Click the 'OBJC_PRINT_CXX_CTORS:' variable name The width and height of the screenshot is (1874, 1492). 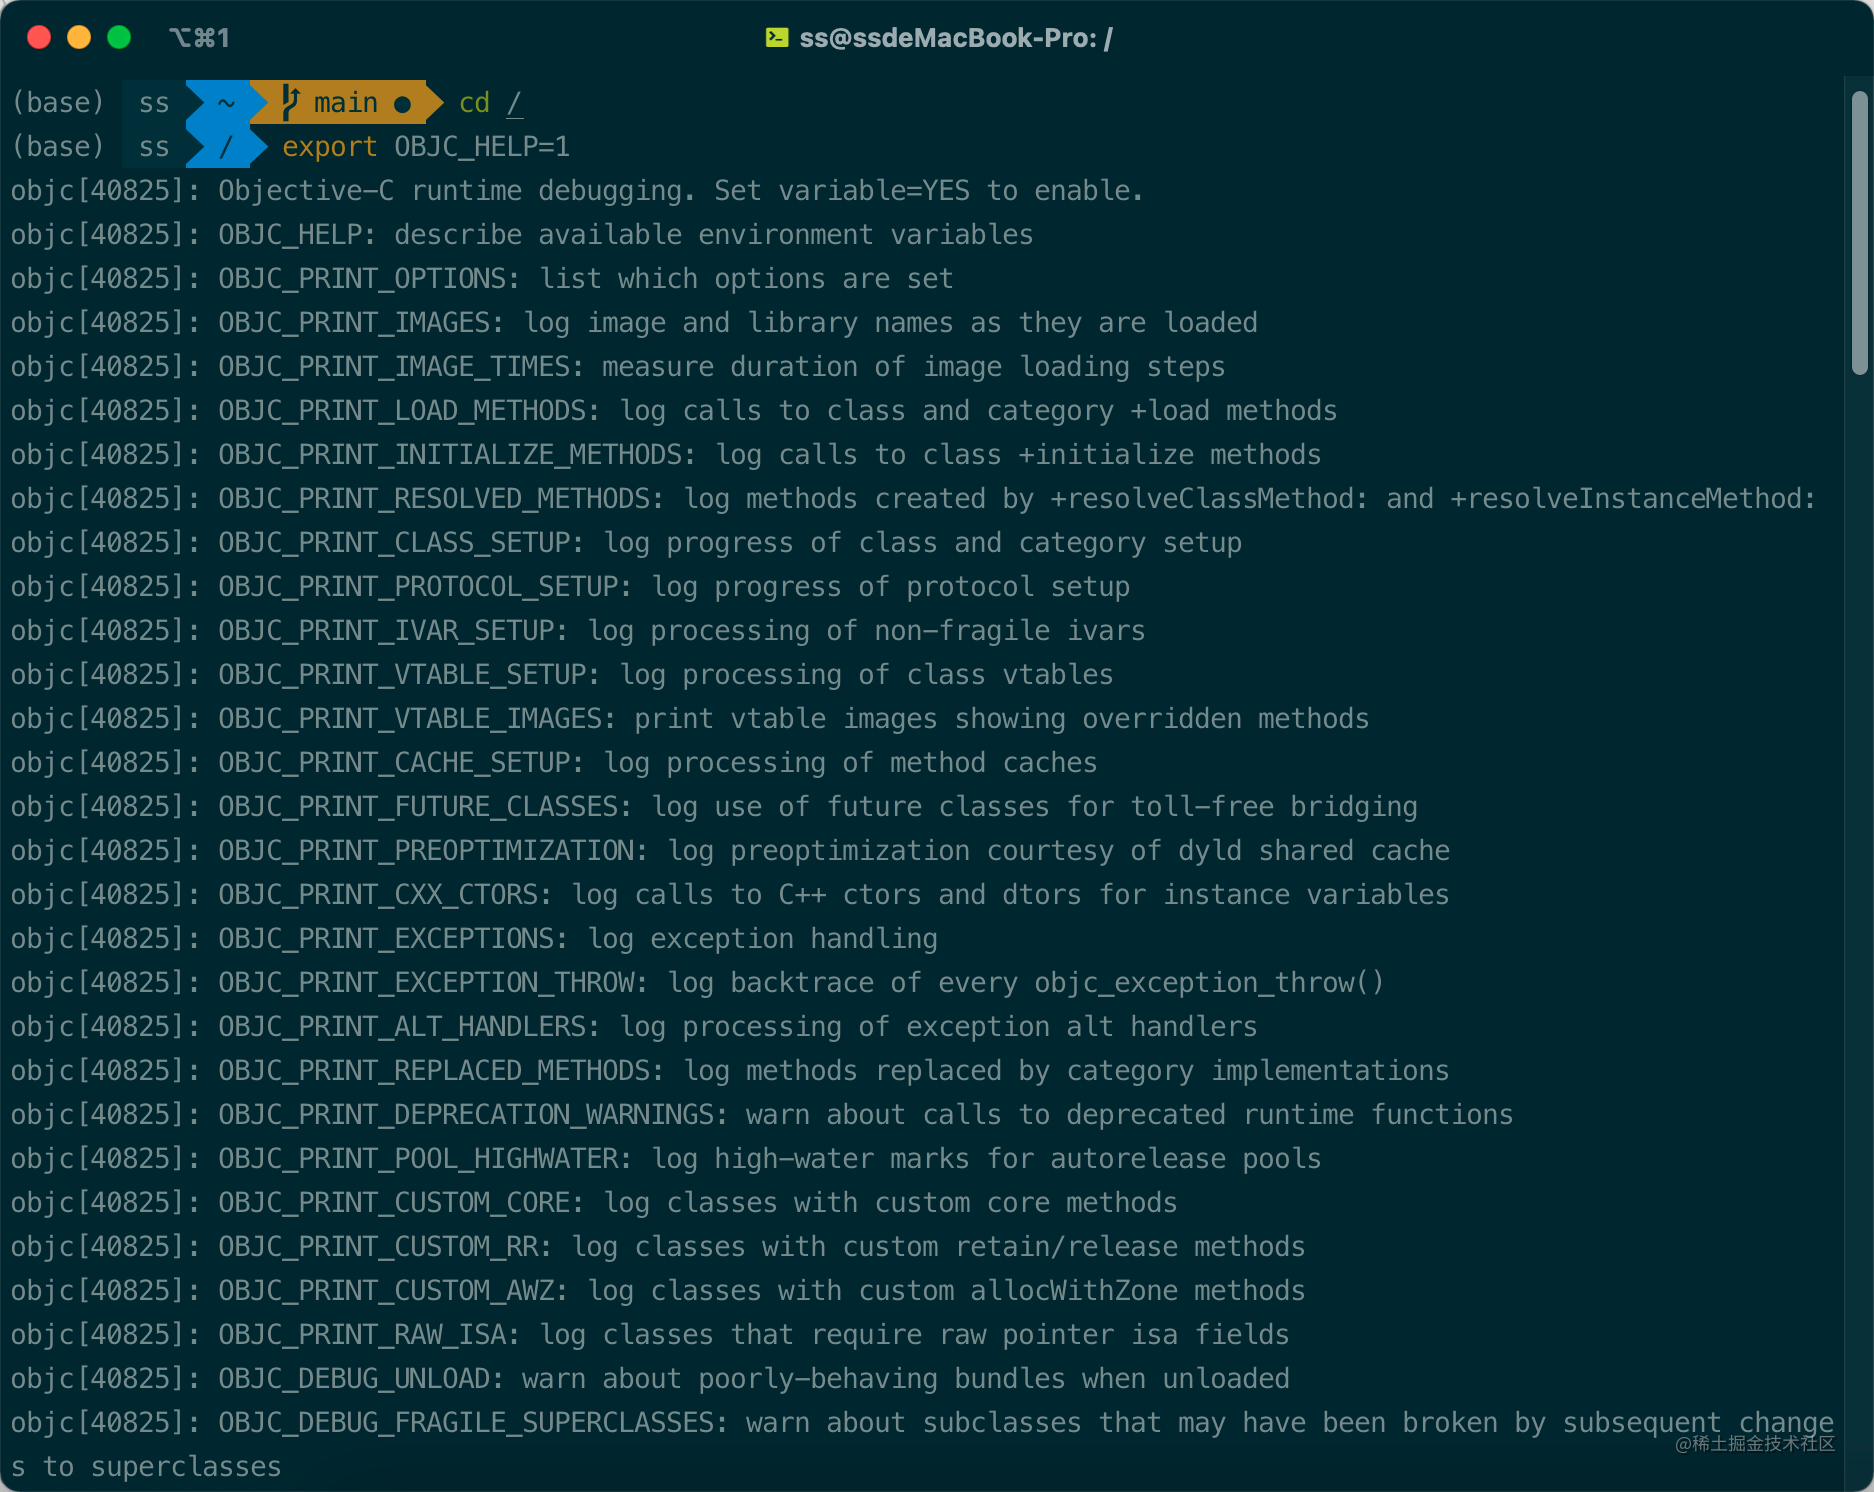click(x=385, y=895)
